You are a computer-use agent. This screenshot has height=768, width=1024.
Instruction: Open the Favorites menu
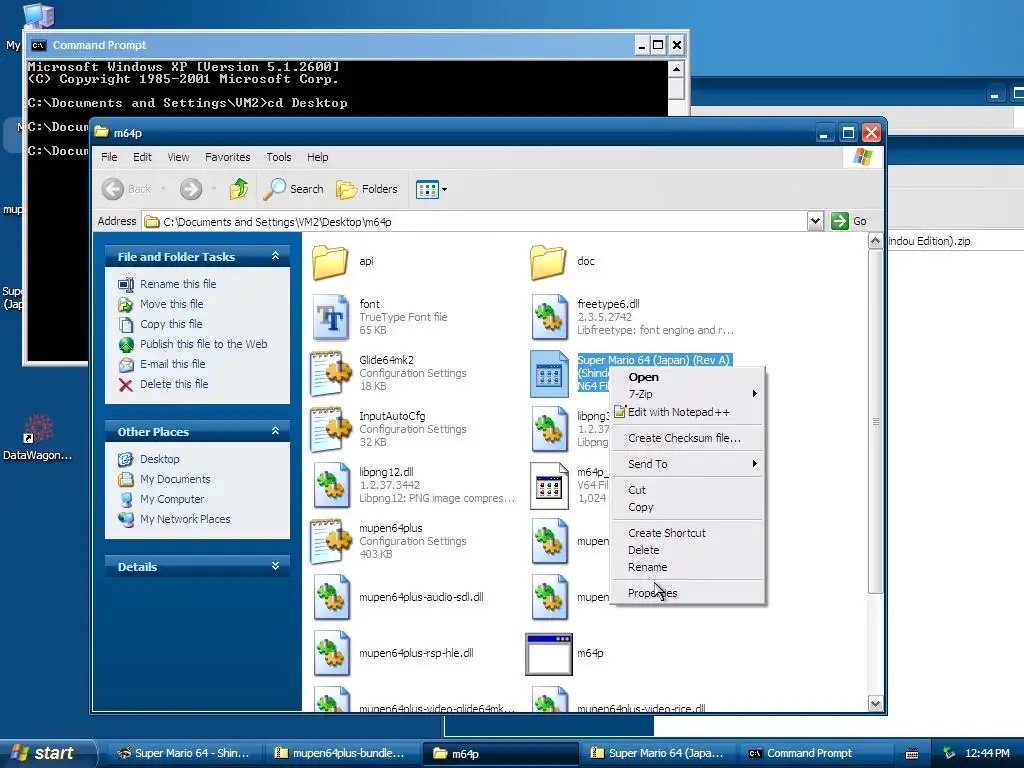pyautogui.click(x=228, y=157)
